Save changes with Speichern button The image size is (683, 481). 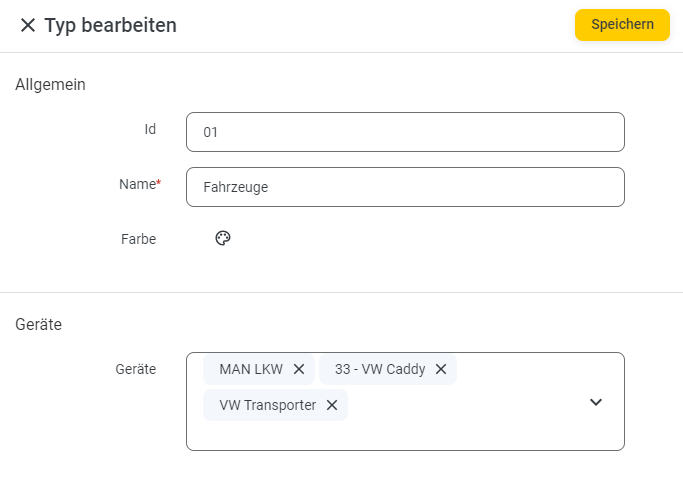pyautogui.click(x=622, y=25)
